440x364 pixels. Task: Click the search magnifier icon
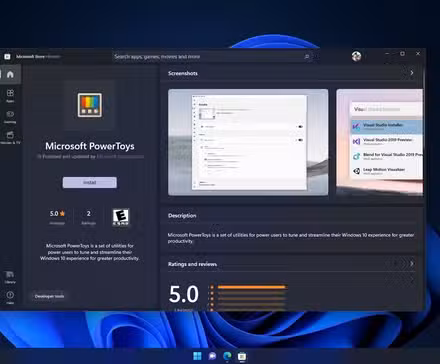tap(307, 57)
